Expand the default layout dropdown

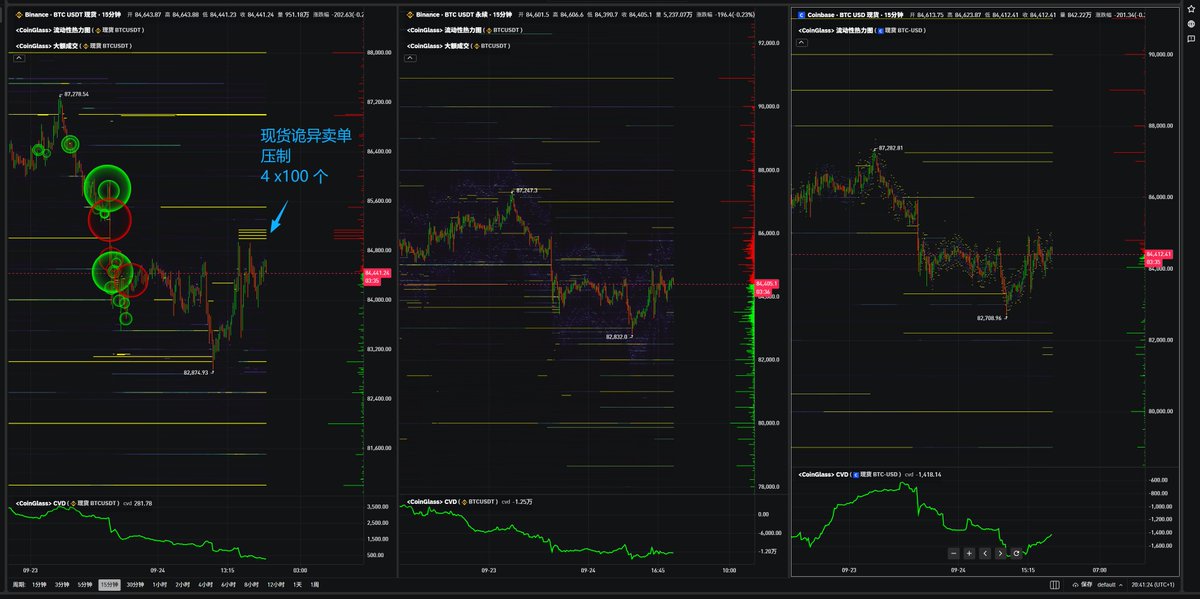(x=1109, y=584)
